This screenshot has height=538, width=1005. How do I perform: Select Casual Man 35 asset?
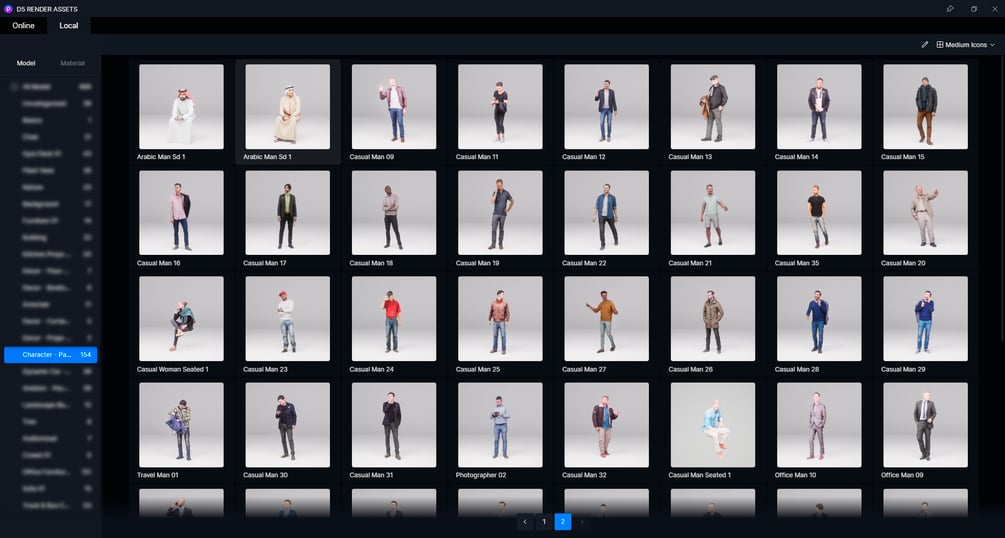pyautogui.click(x=819, y=212)
